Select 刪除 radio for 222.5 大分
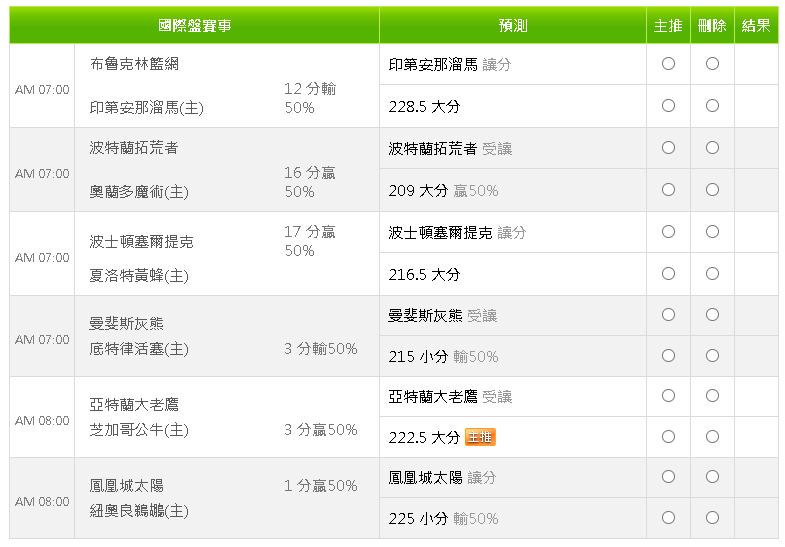The width and height of the screenshot is (785, 547). (x=712, y=437)
